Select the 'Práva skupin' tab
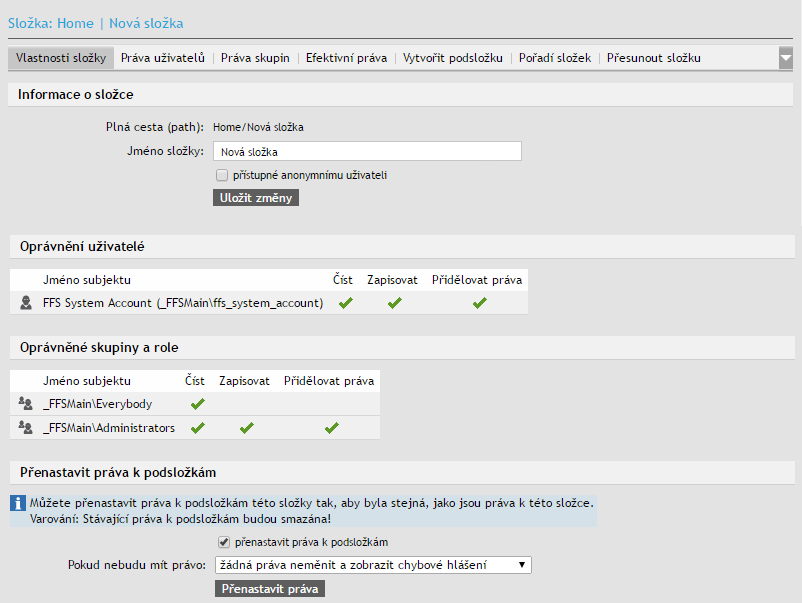This screenshot has height=603, width=802. coord(255,58)
